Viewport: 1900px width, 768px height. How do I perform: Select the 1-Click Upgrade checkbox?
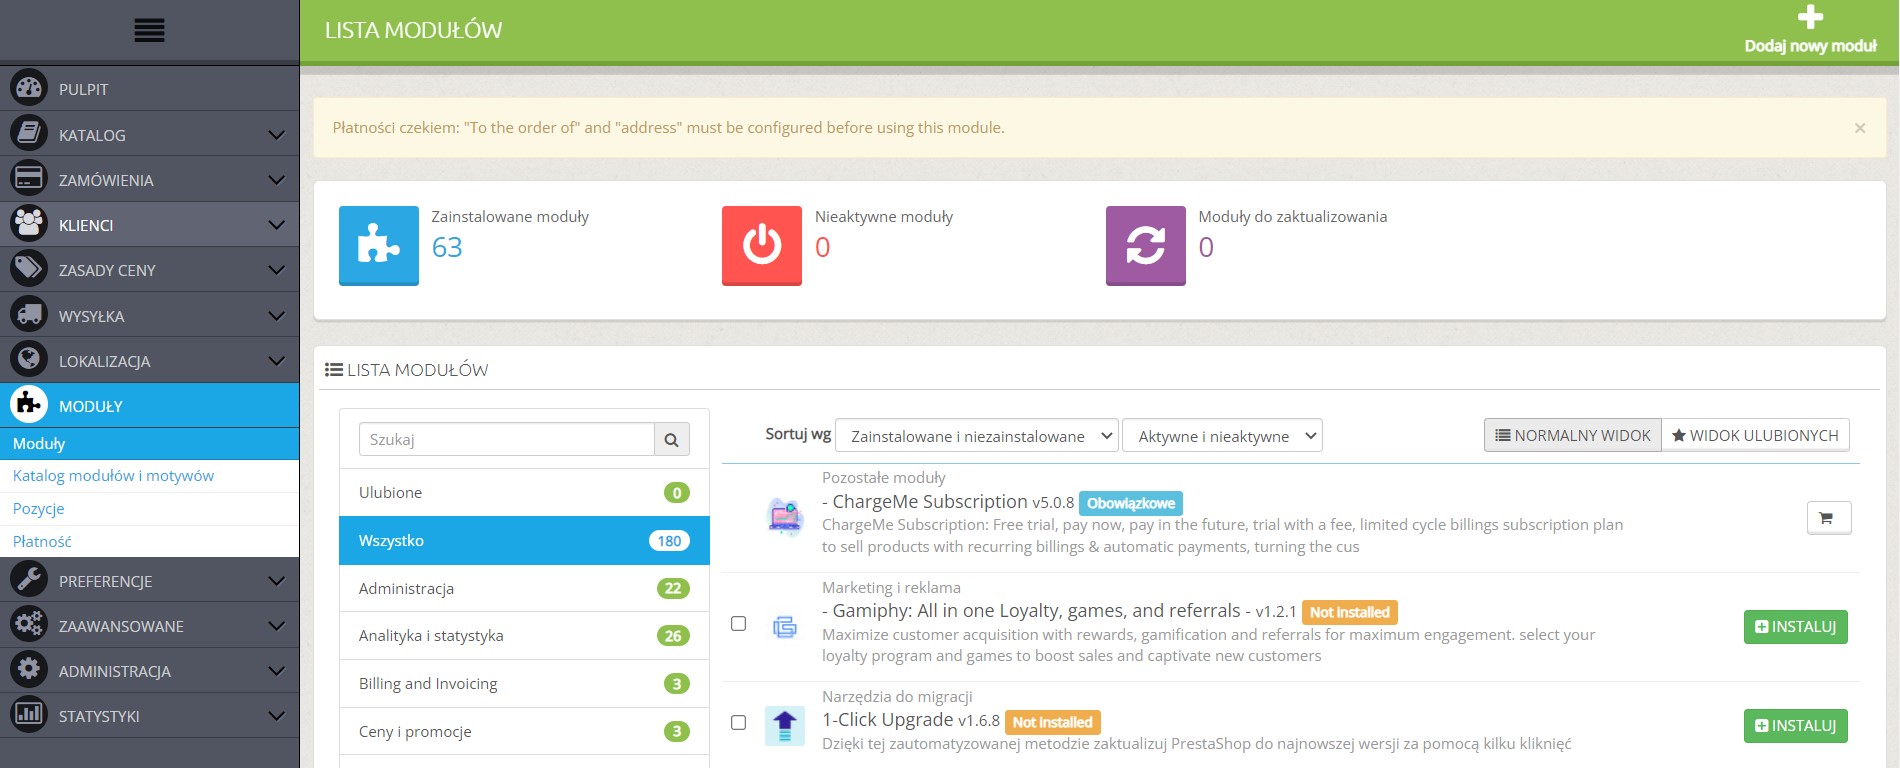pyautogui.click(x=739, y=723)
